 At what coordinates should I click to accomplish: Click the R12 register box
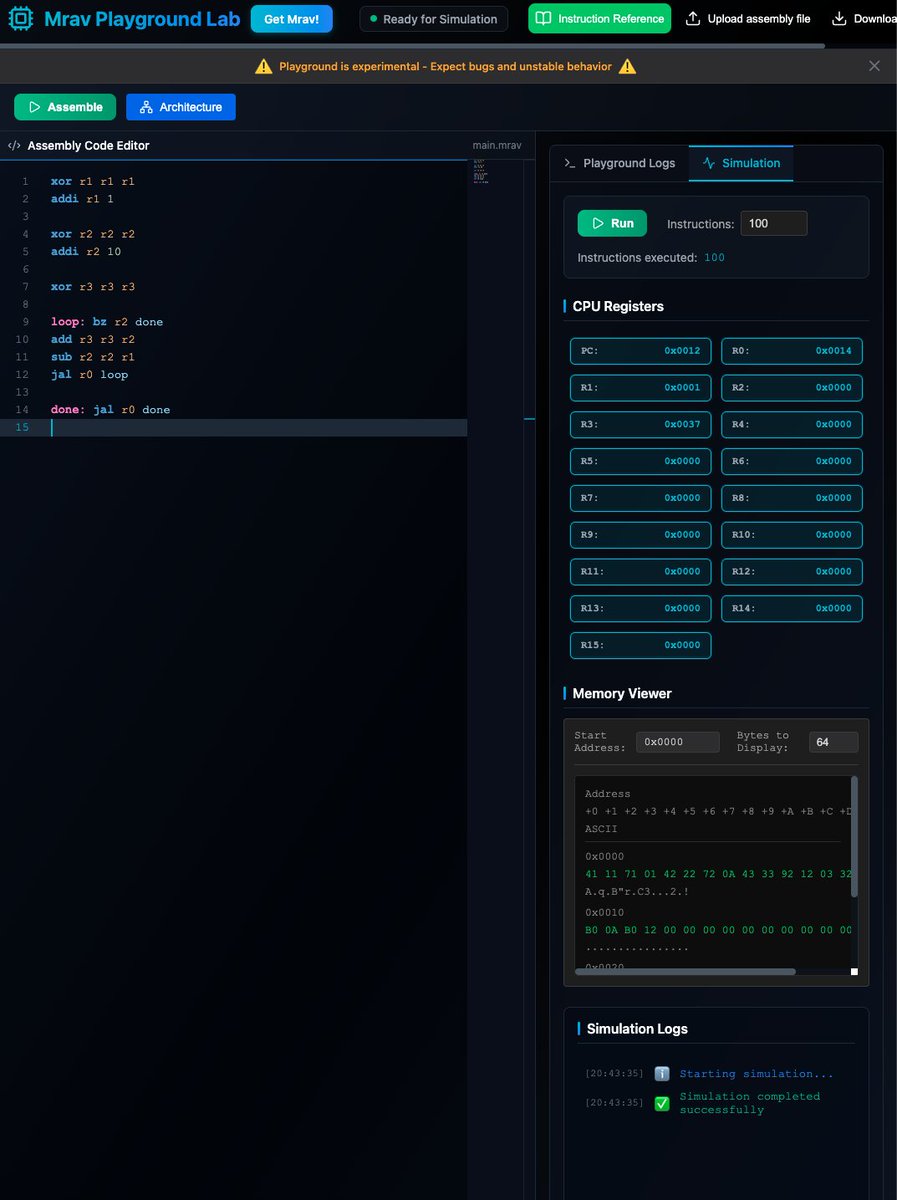792,572
